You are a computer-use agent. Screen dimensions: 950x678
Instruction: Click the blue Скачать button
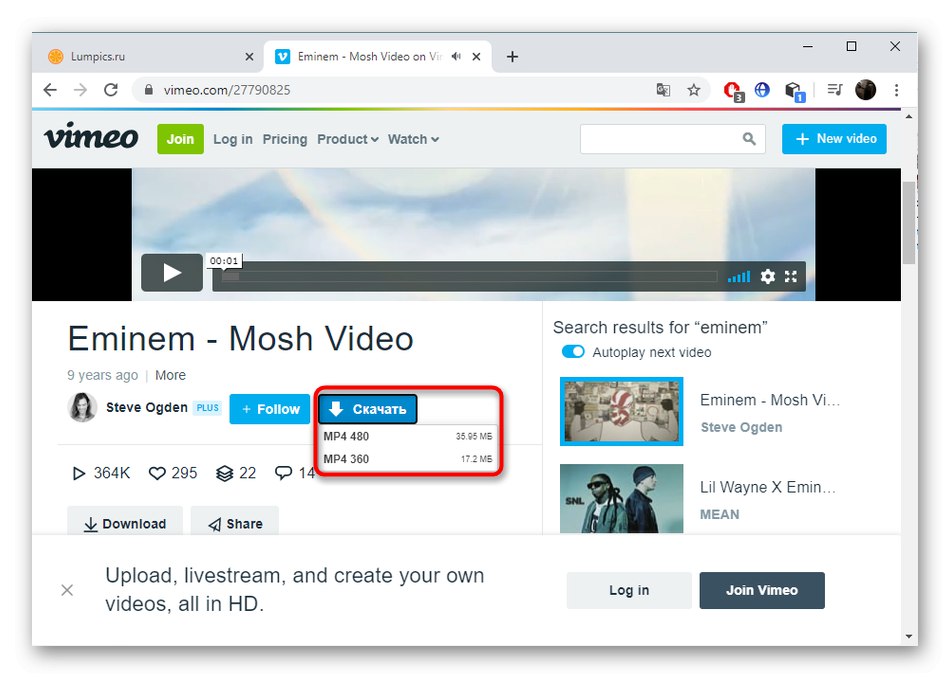tap(368, 409)
